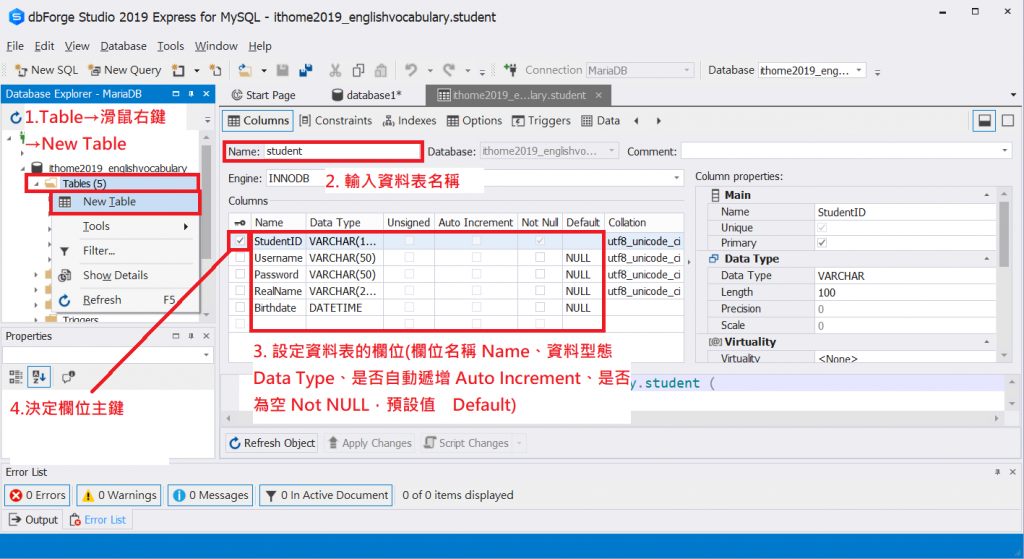Click the Redo arrow icon
This screenshot has height=559, width=1024.
click(x=449, y=70)
